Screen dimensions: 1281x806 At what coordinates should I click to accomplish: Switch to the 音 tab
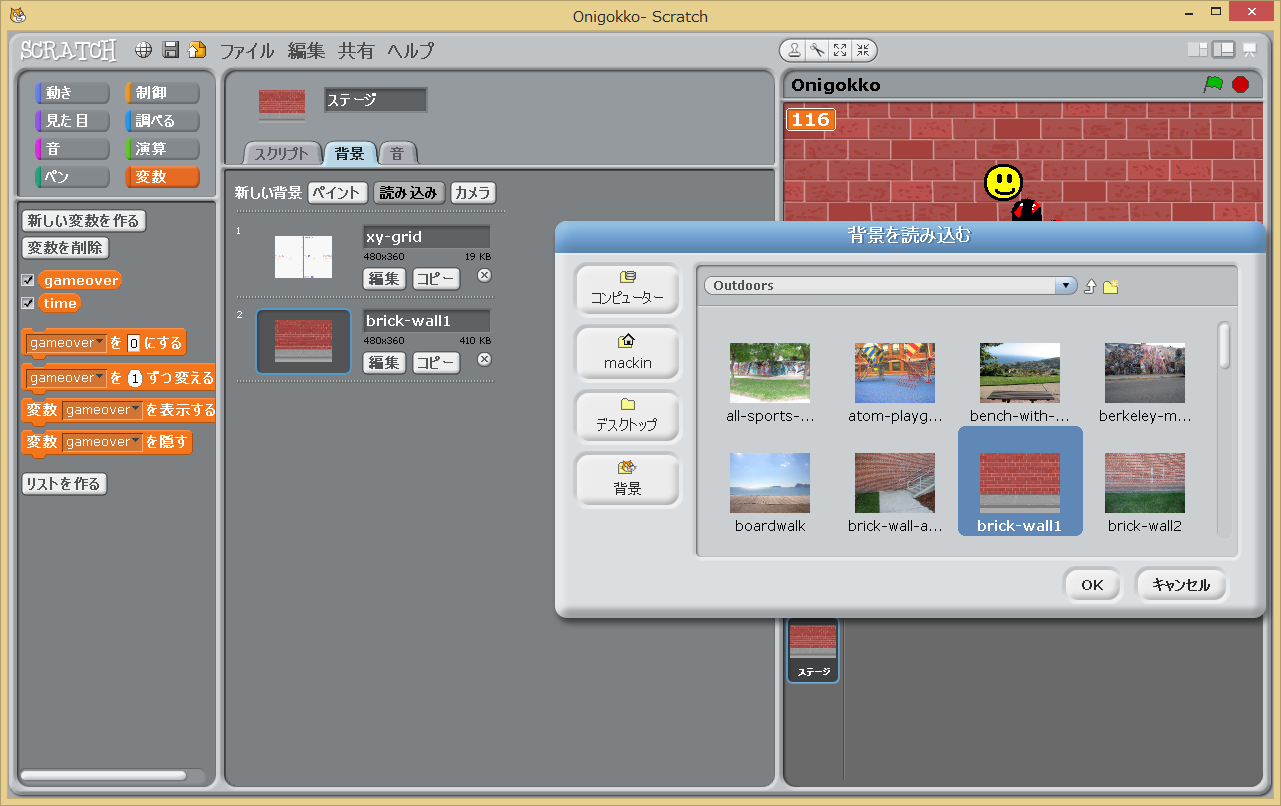[x=397, y=154]
